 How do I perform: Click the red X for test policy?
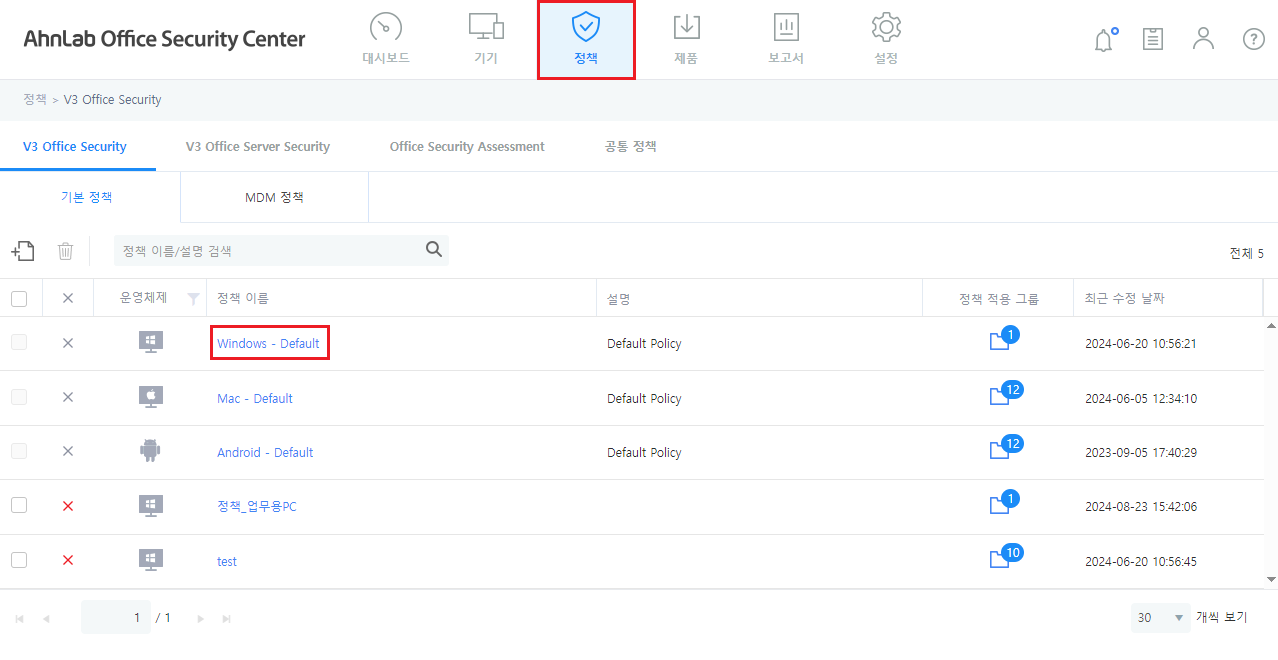pyautogui.click(x=68, y=560)
